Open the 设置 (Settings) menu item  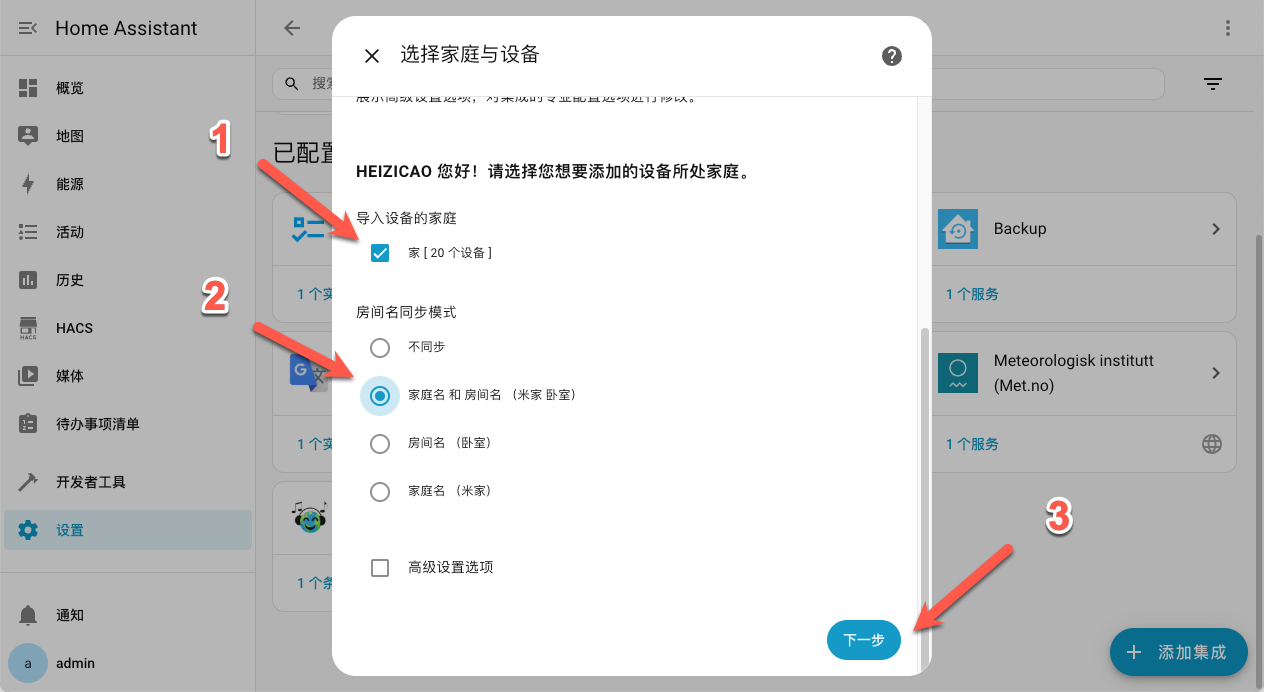click(x=68, y=529)
